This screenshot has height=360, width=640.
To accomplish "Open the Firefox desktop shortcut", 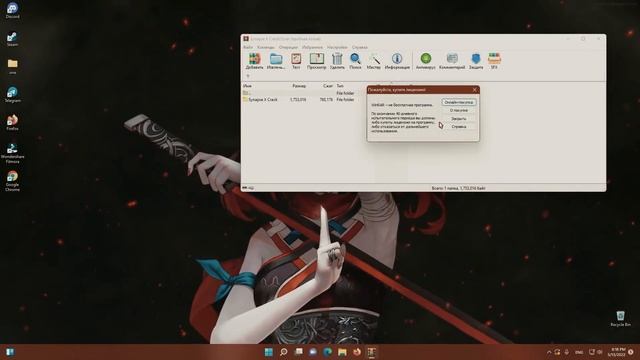I will pos(12,122).
